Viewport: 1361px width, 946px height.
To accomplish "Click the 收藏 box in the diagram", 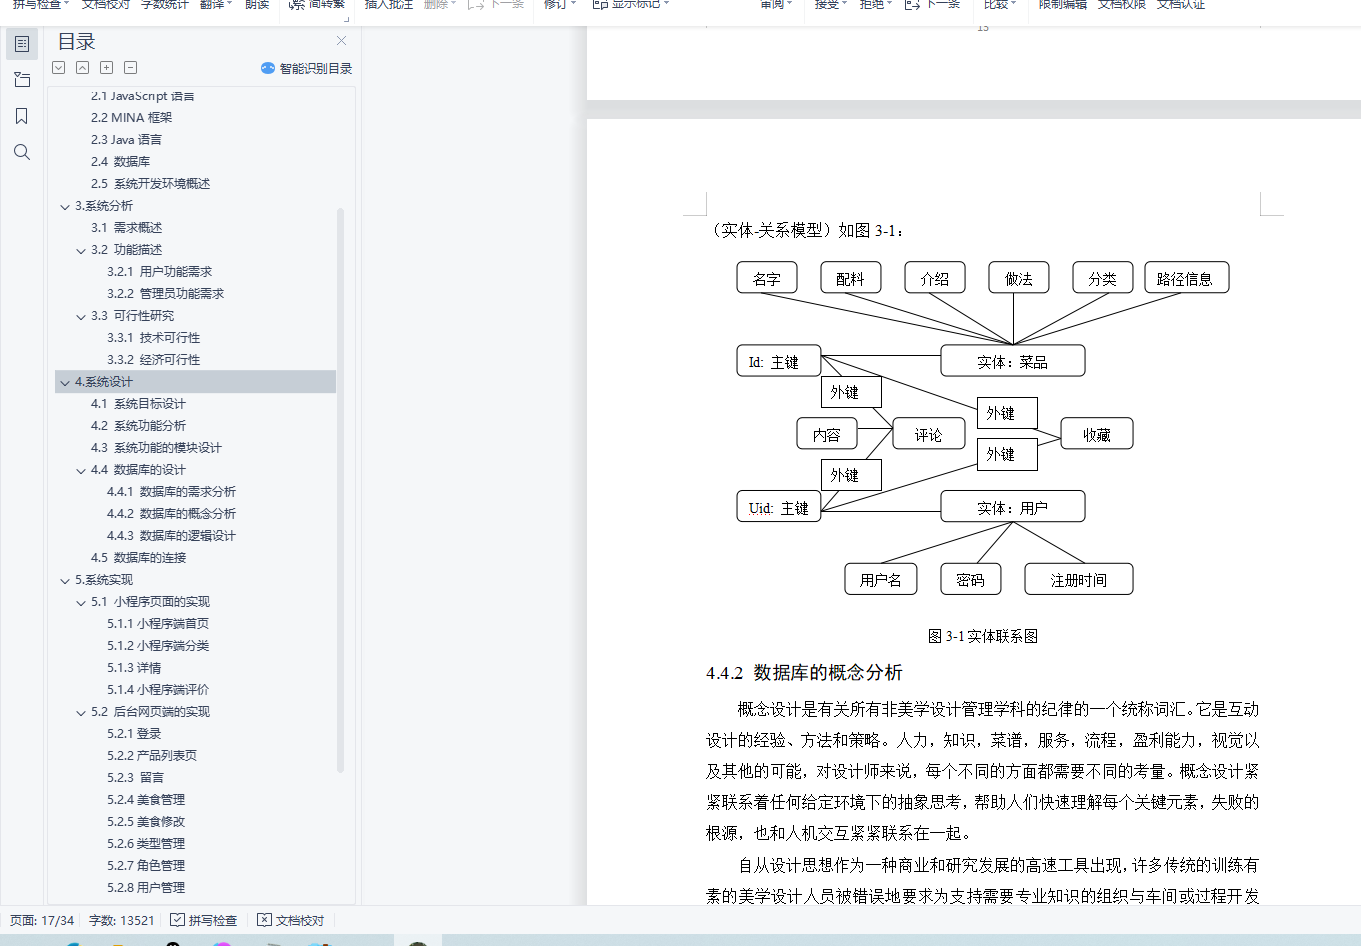I will coord(1097,434).
